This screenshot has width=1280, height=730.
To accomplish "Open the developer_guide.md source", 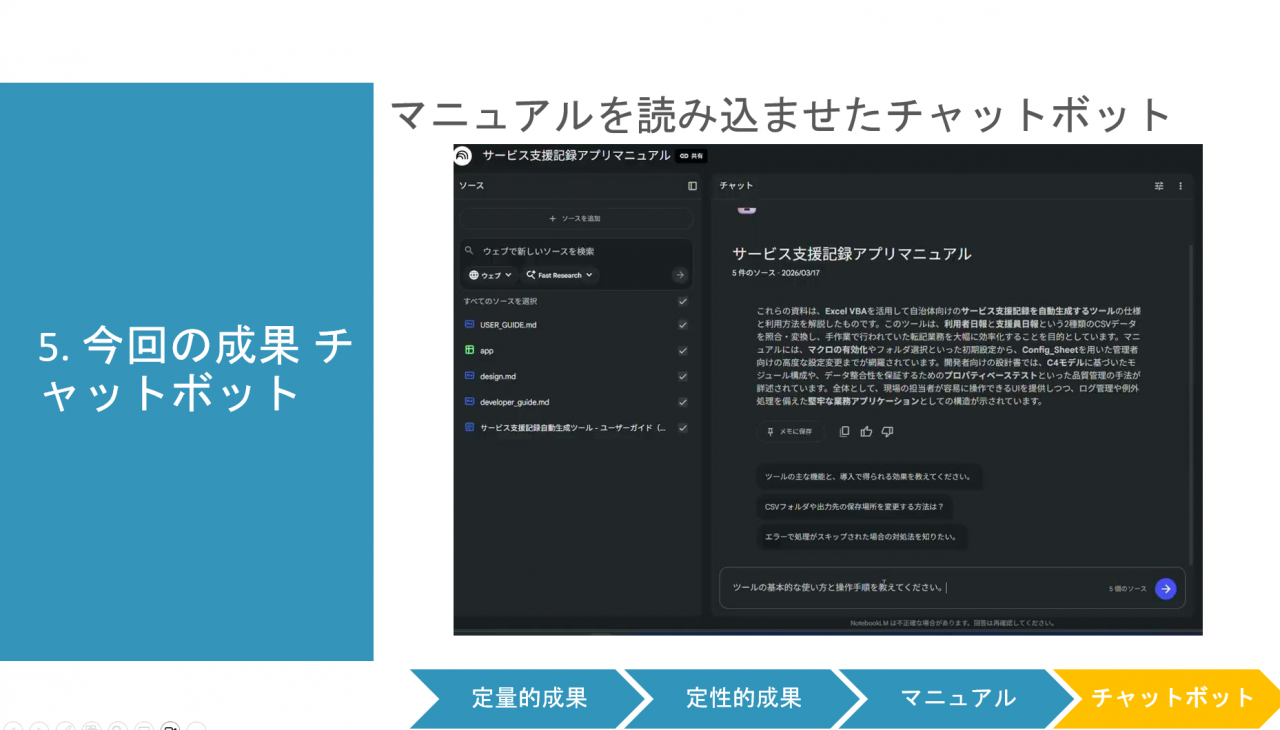I will pos(514,402).
